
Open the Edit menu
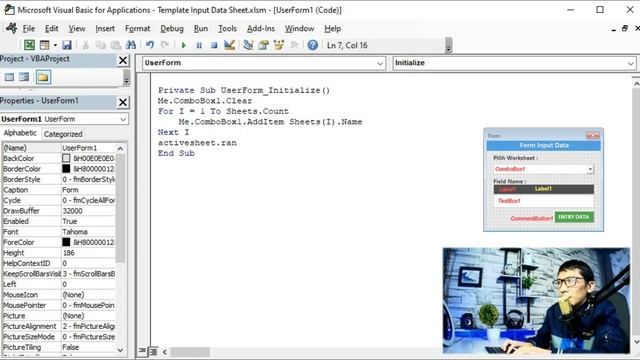(x=51, y=29)
